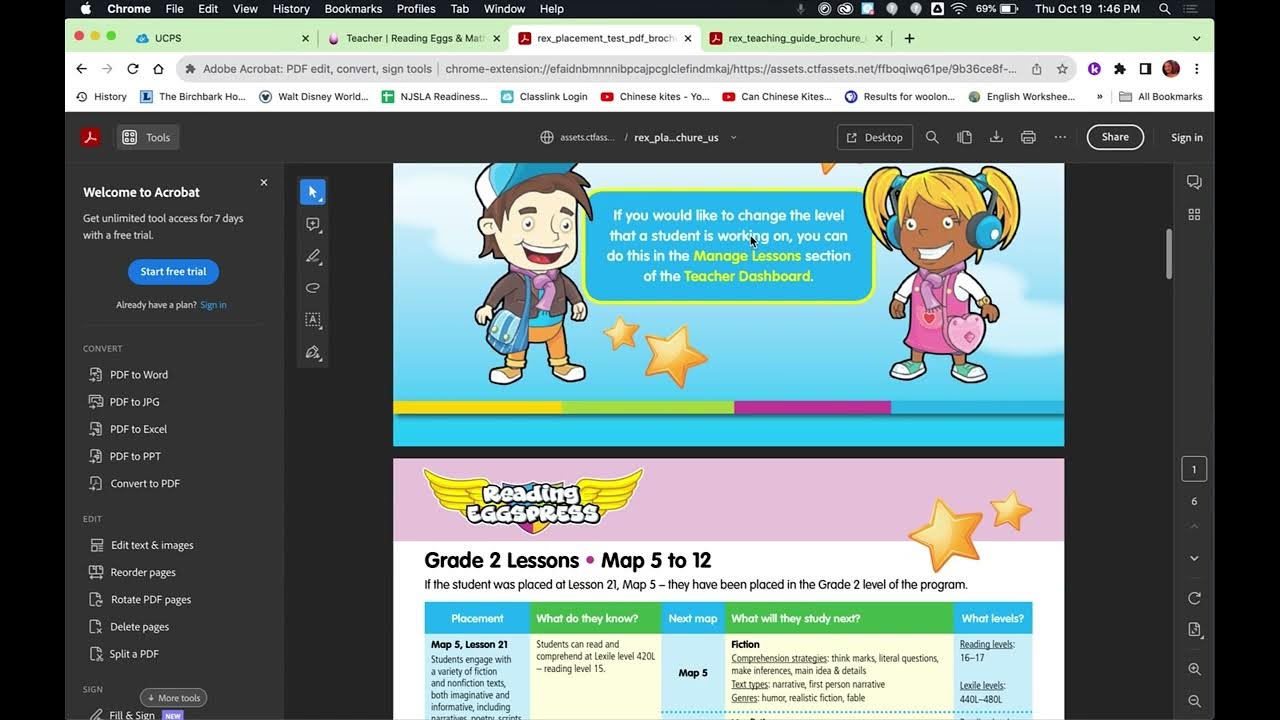The image size is (1280, 720).
Task: Download the PDF file
Action: [996, 137]
